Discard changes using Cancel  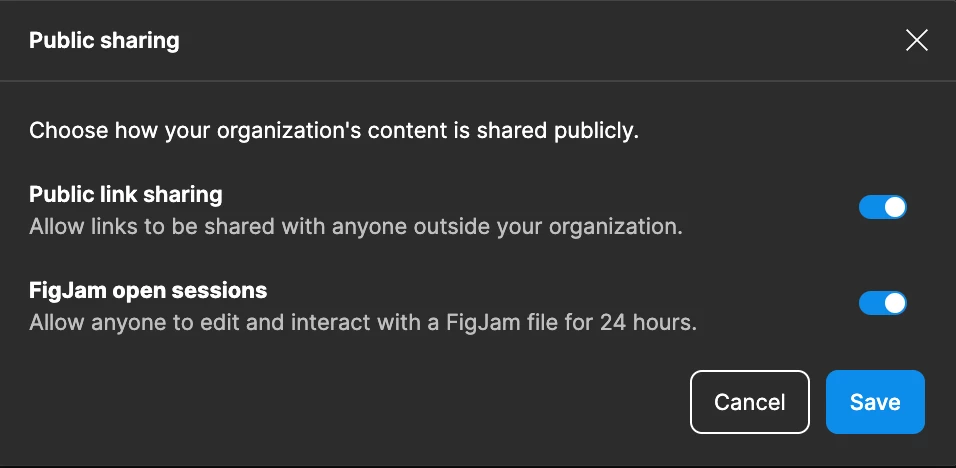[x=749, y=402]
